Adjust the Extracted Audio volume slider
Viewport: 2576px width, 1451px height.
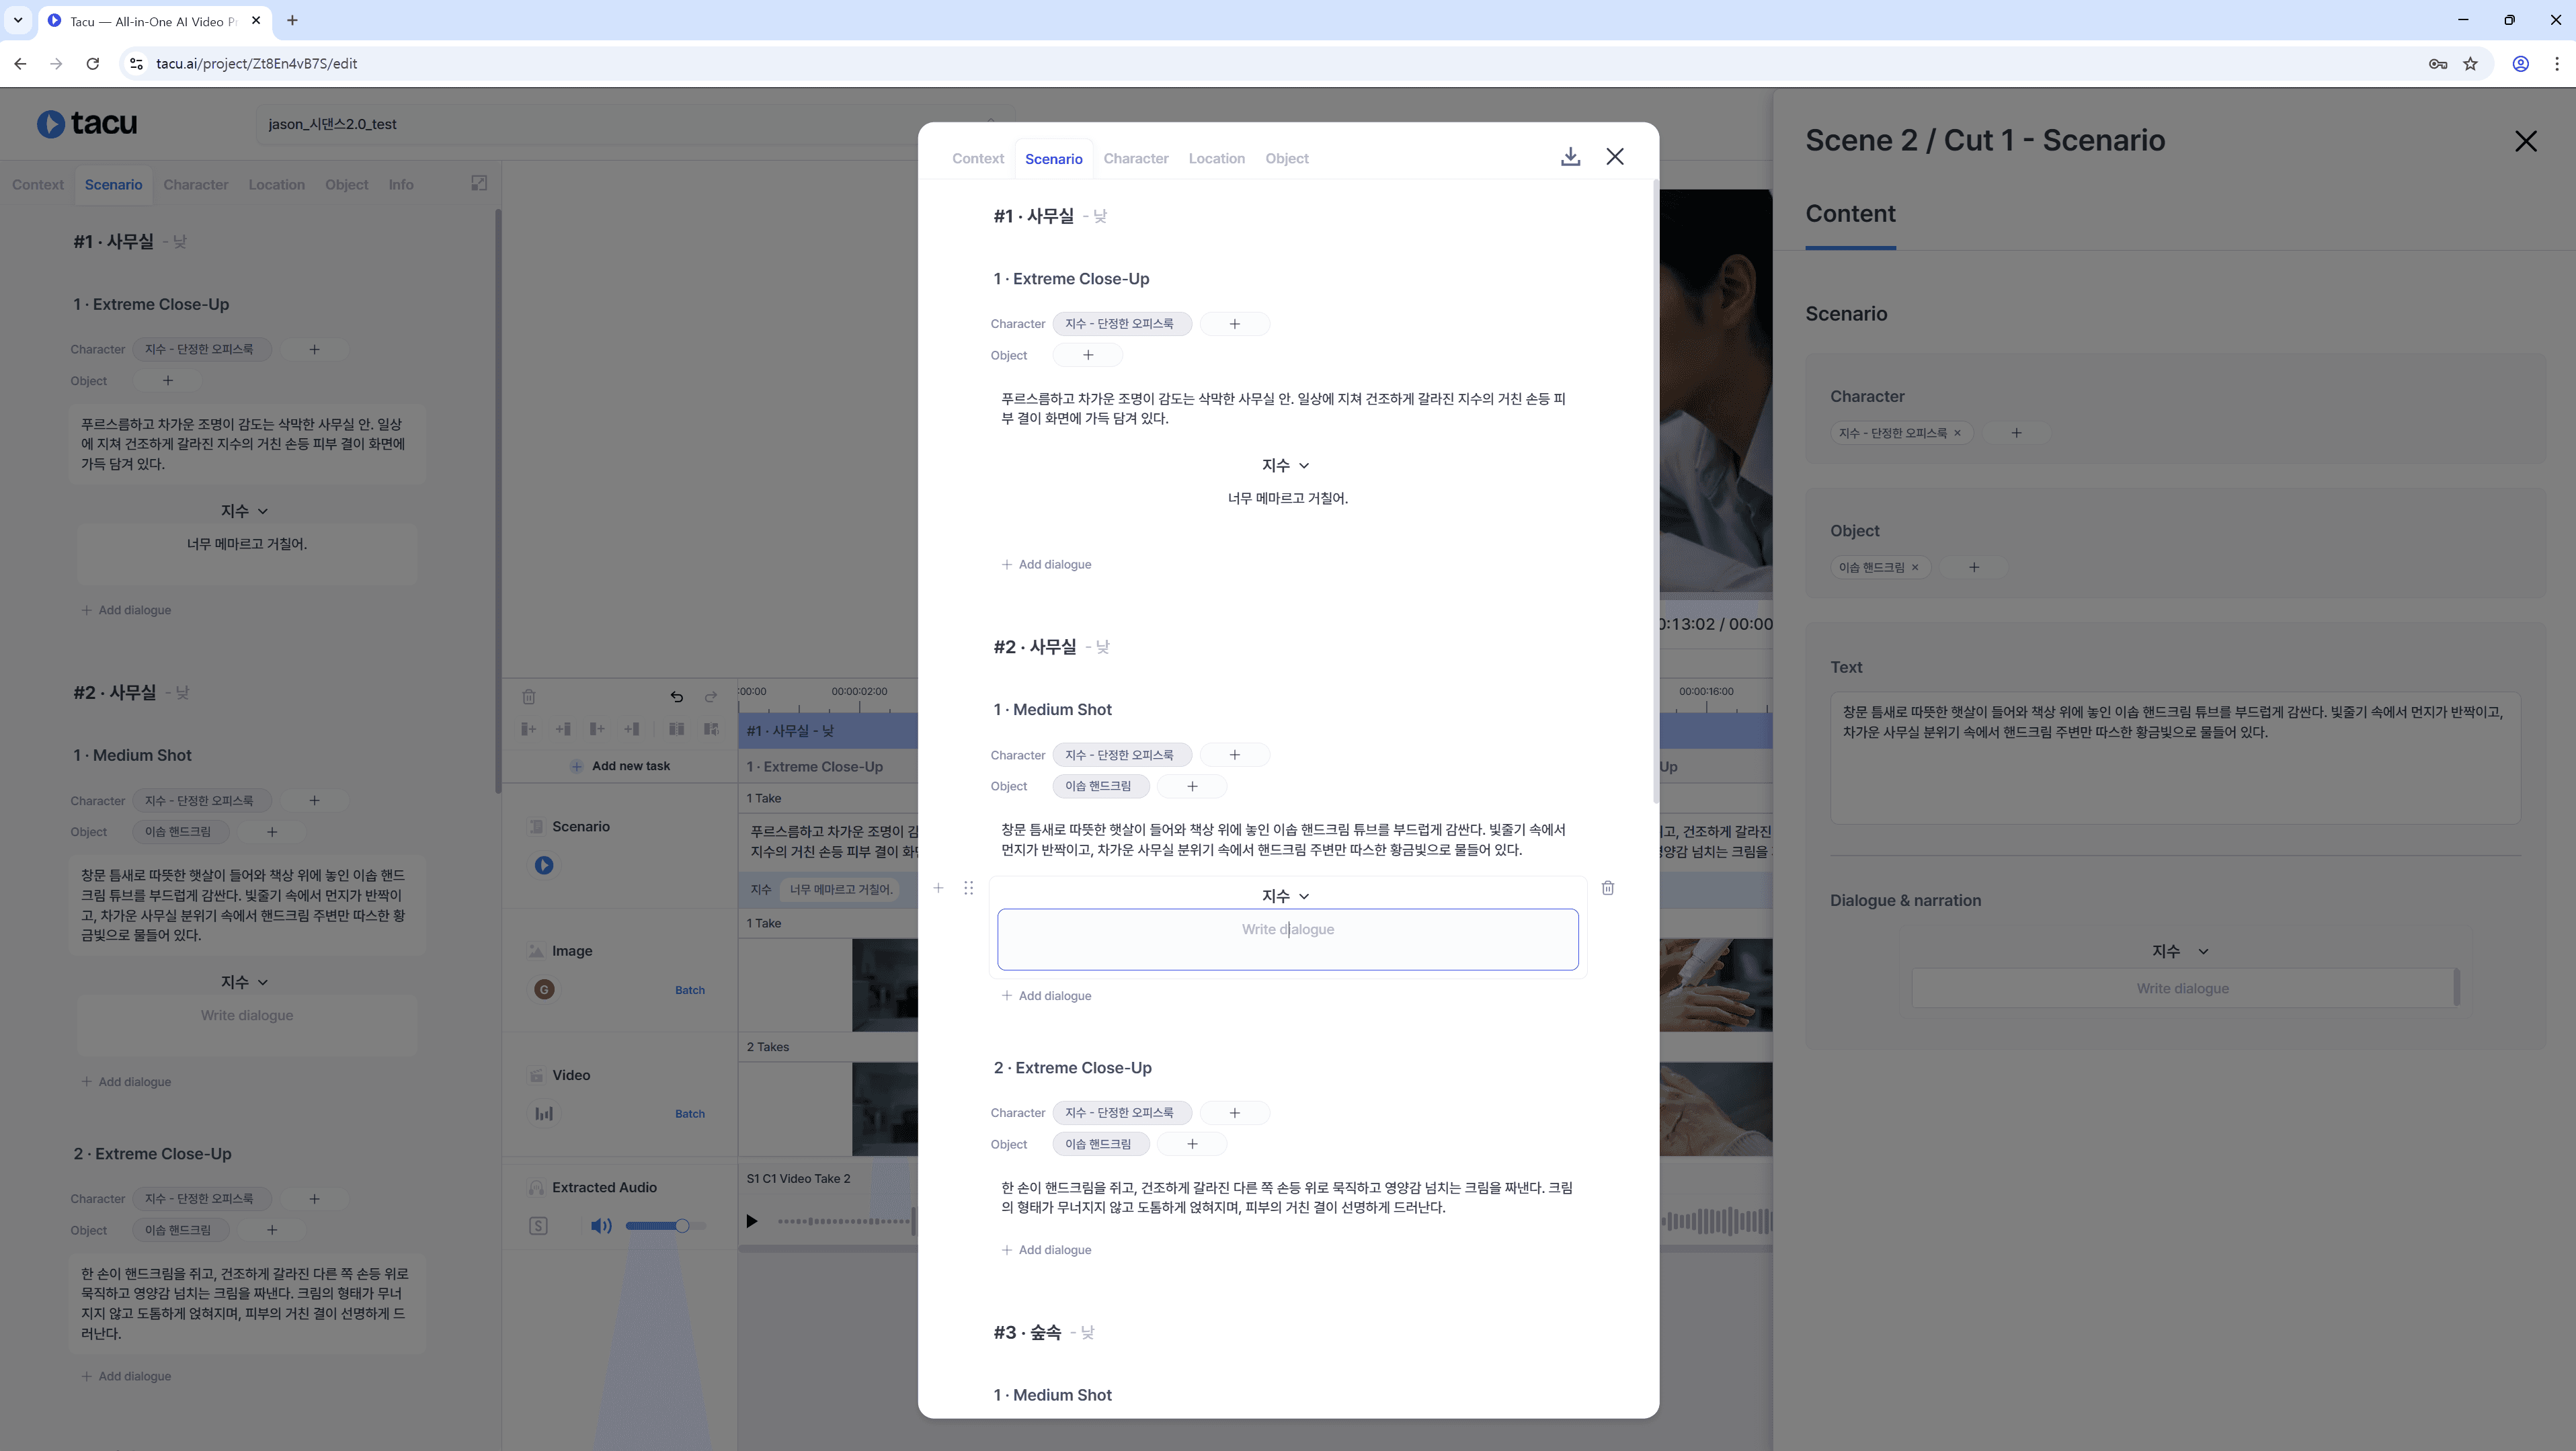(x=665, y=1226)
